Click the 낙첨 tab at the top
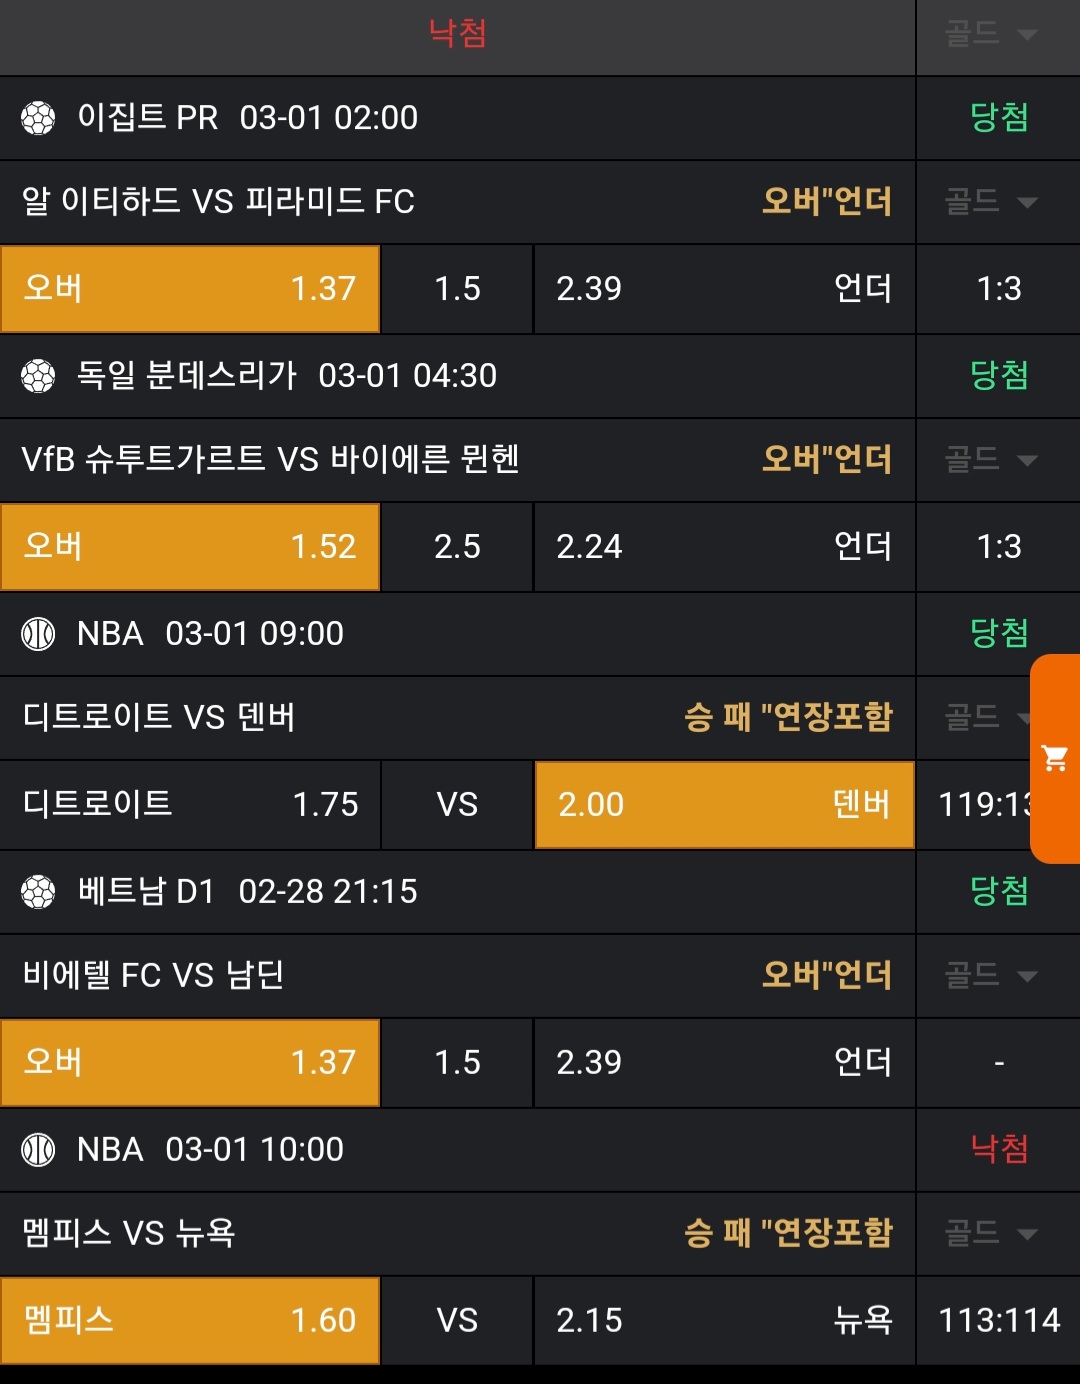 click(457, 35)
